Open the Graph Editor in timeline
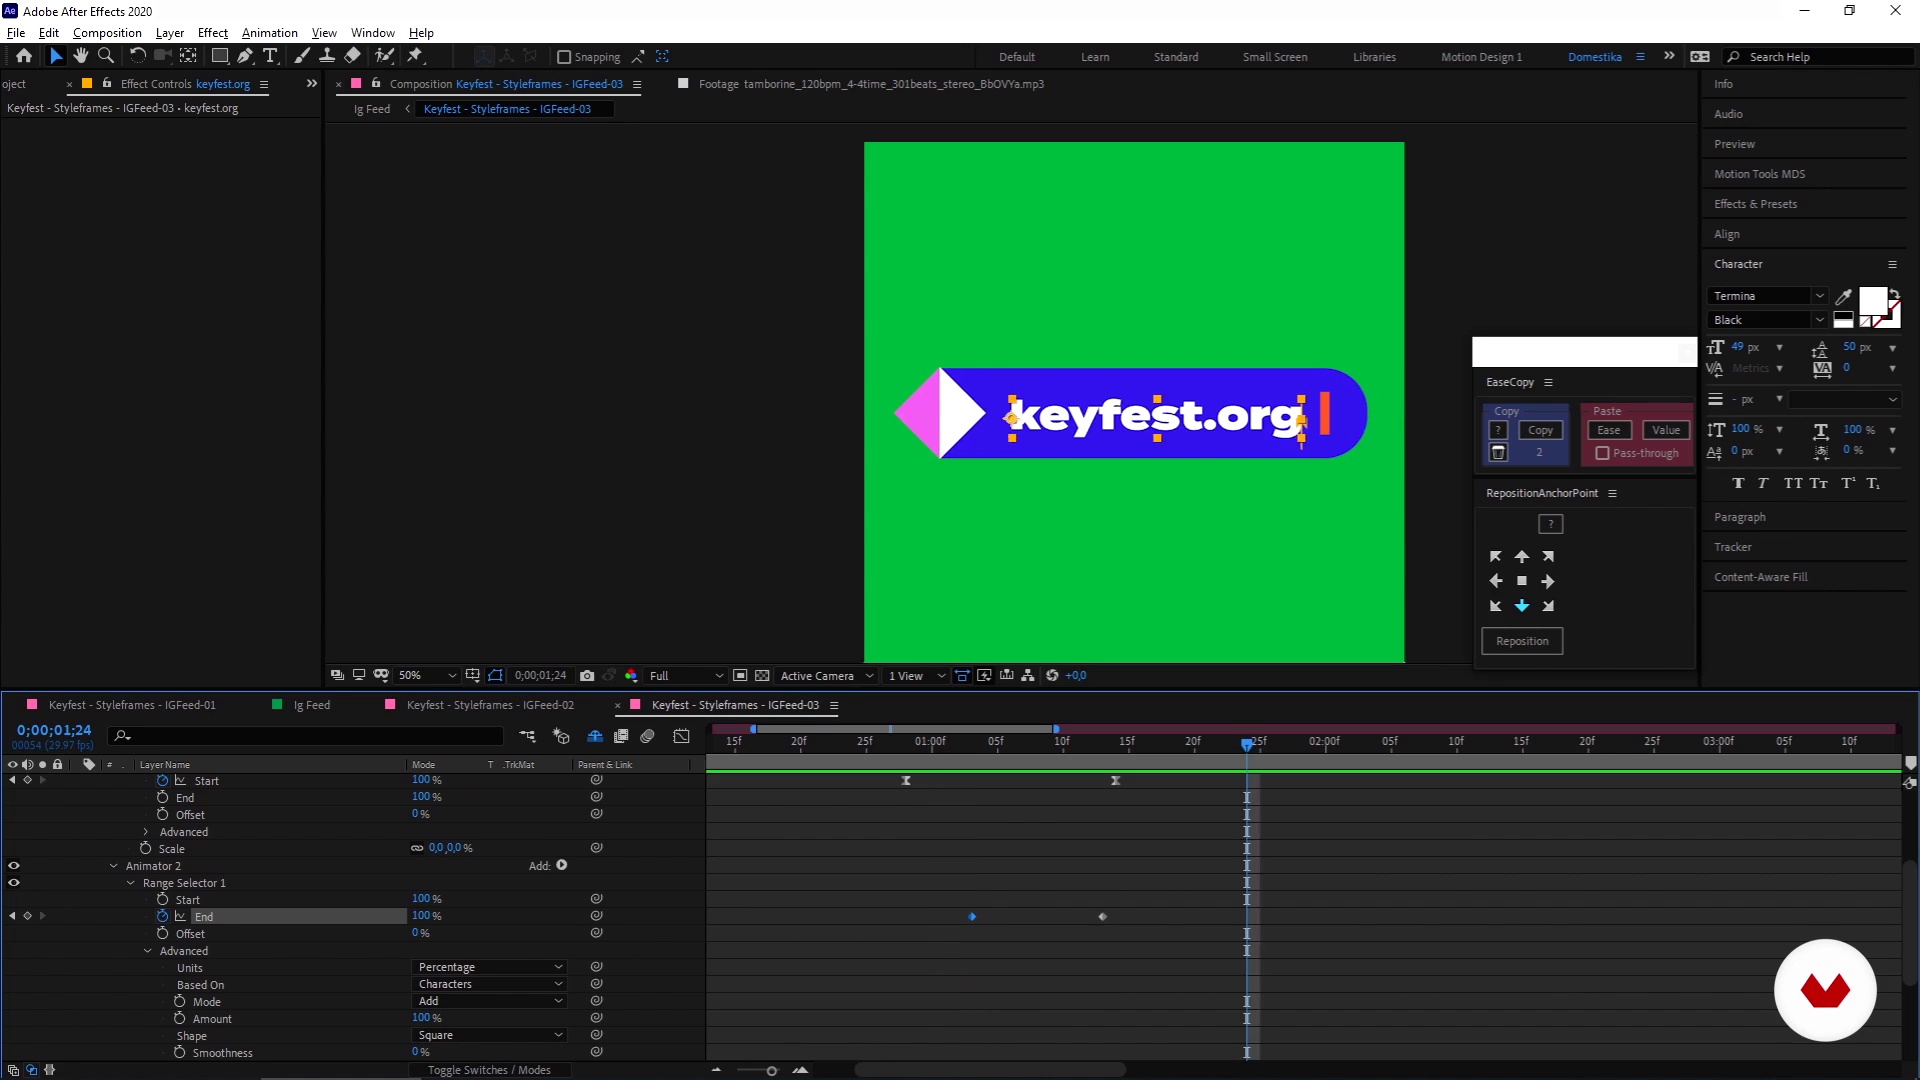The width and height of the screenshot is (1920, 1080). point(682,737)
